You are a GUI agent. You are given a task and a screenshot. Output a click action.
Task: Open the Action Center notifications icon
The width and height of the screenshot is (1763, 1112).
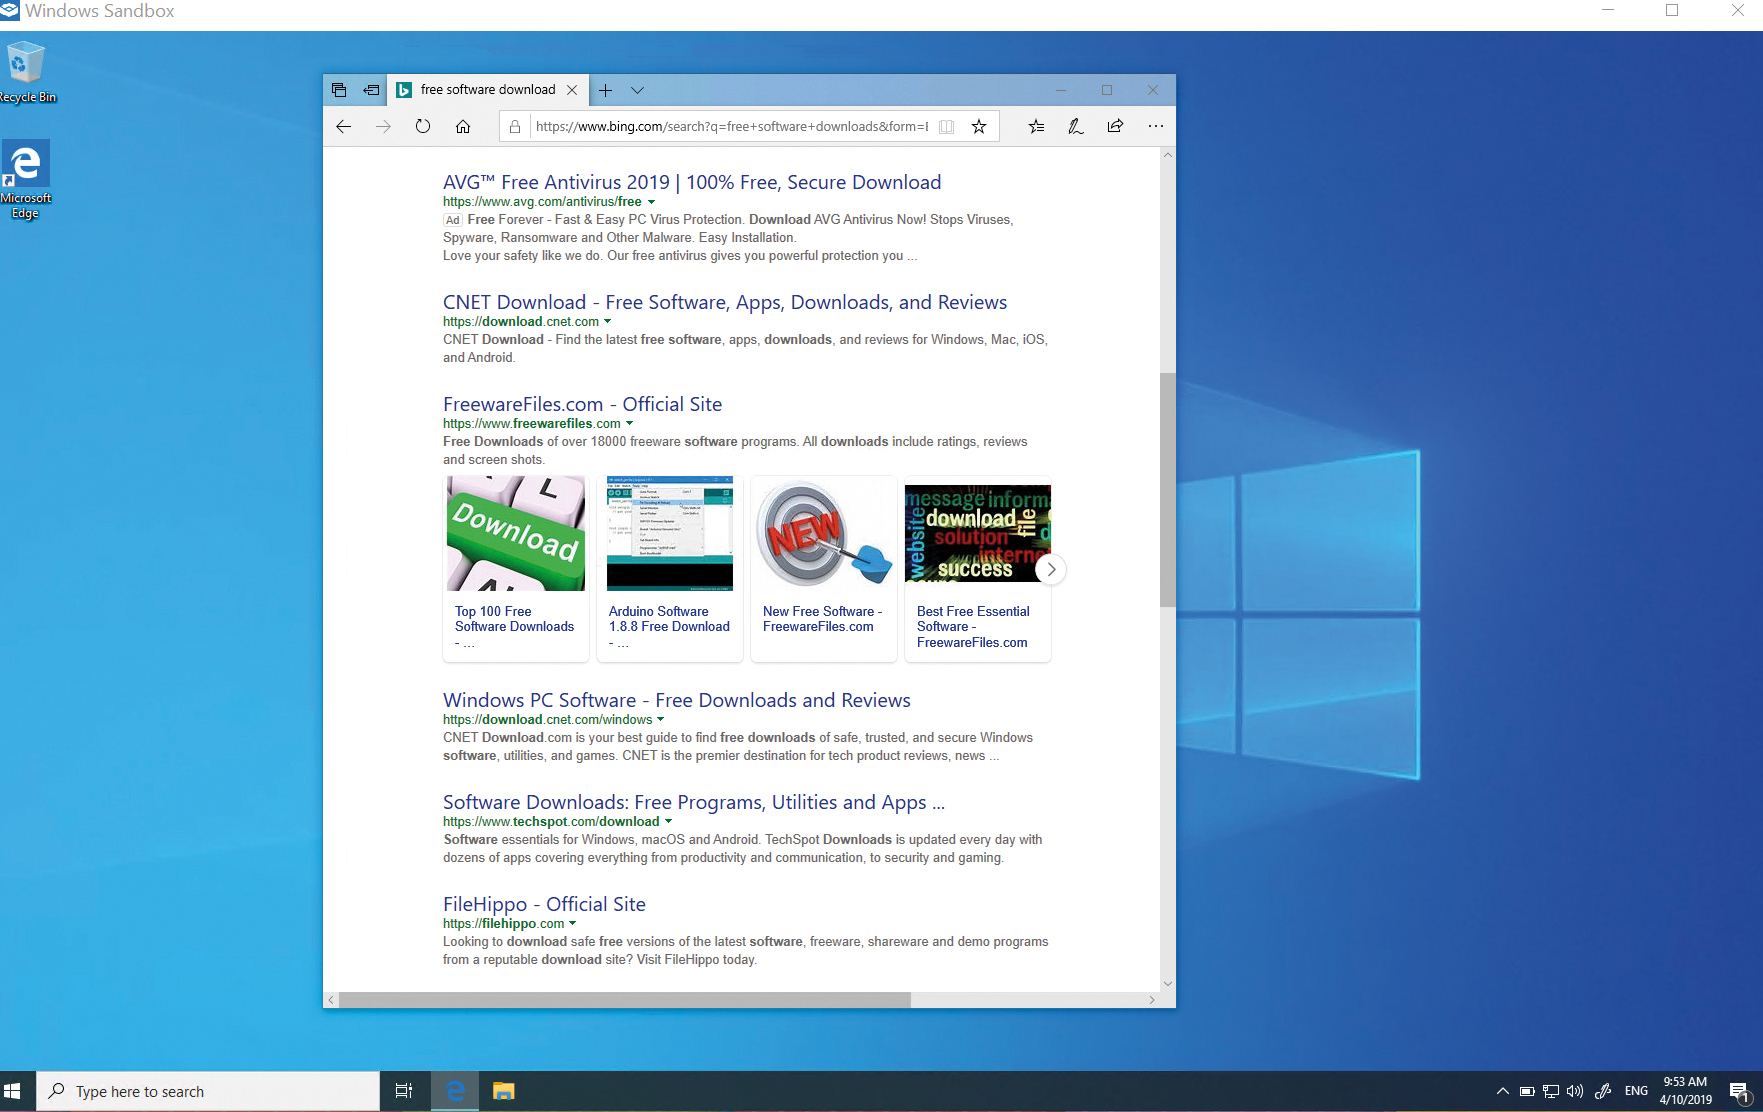coord(1740,1091)
